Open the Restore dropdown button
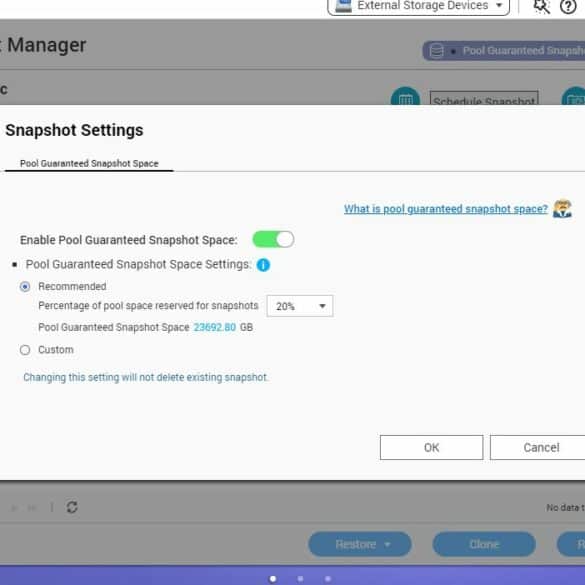The image size is (585, 585). (360, 544)
